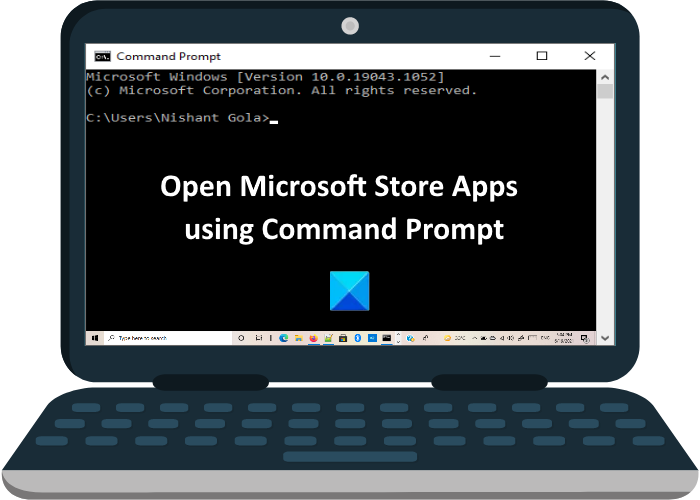
Task: Open the blue Mail-style taskbar app
Action: [x=372, y=338]
